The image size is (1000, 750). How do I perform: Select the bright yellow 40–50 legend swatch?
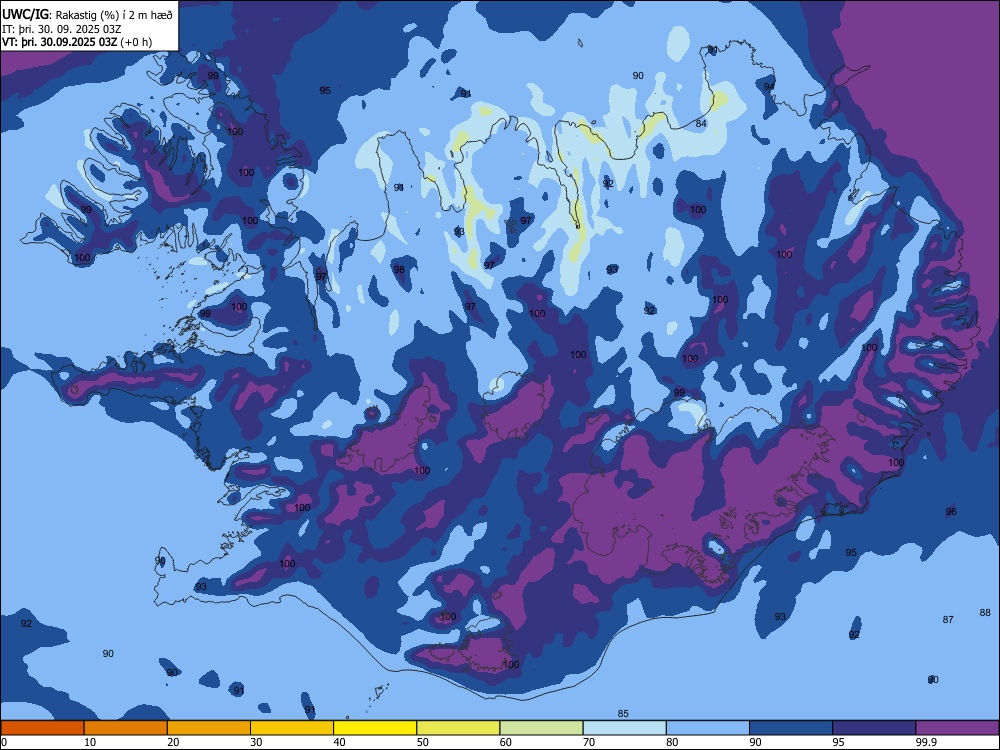pyautogui.click(x=375, y=728)
